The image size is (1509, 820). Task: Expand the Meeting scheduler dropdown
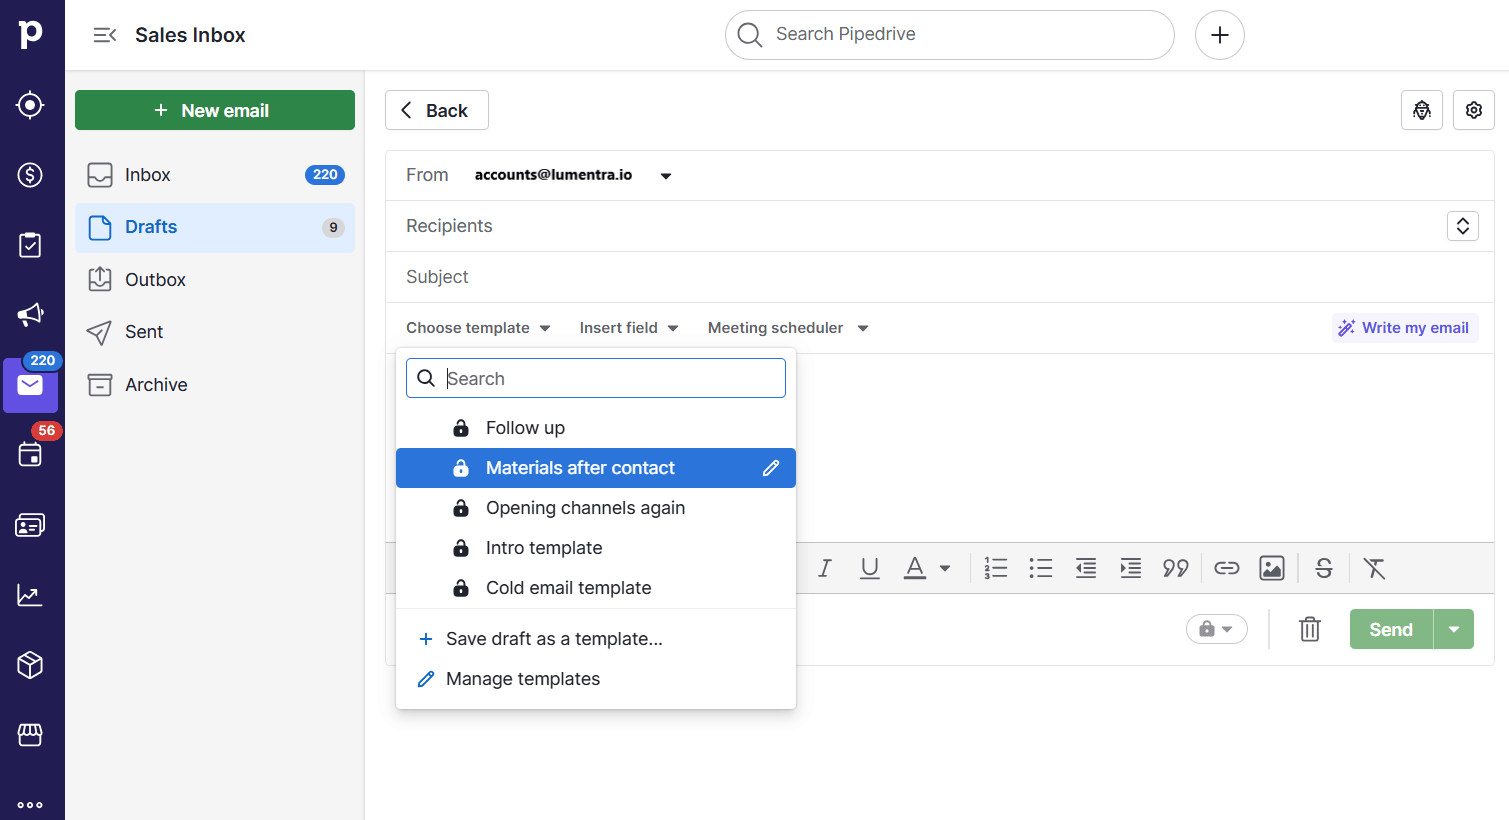(785, 327)
